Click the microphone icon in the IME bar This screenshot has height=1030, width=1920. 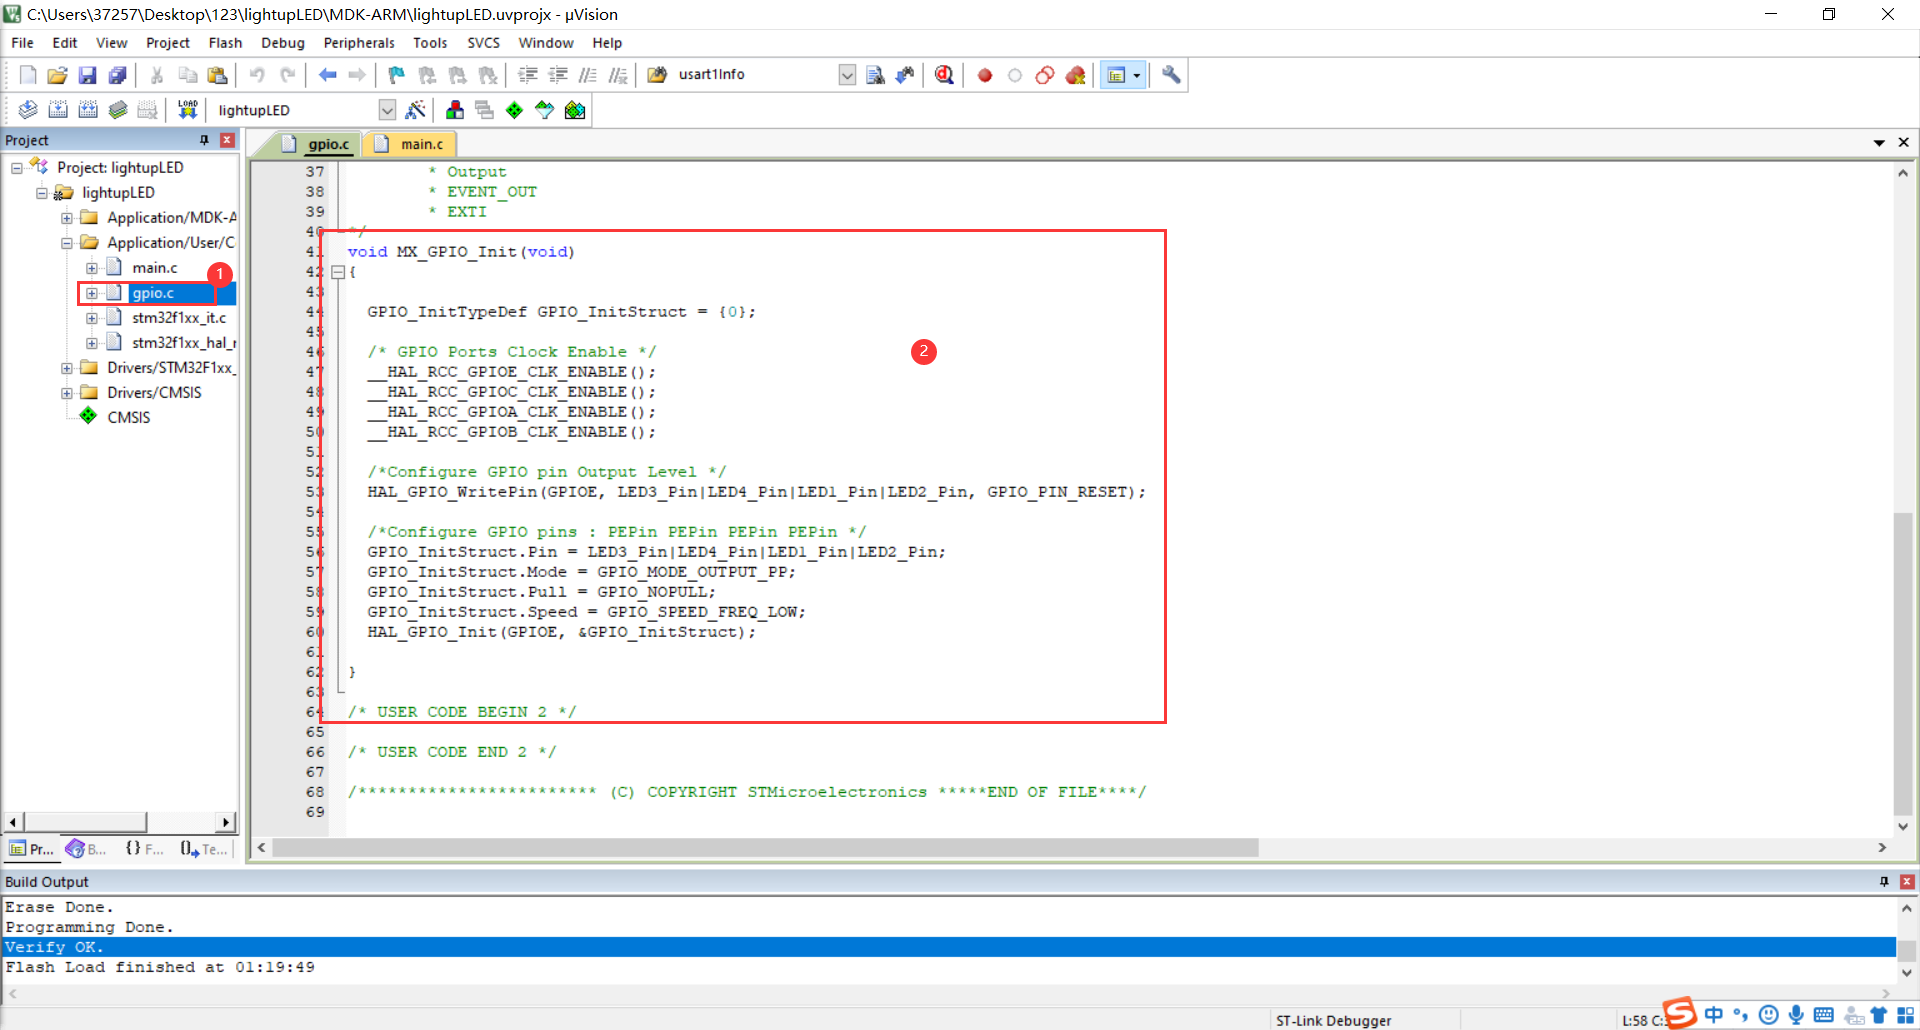[1796, 1015]
